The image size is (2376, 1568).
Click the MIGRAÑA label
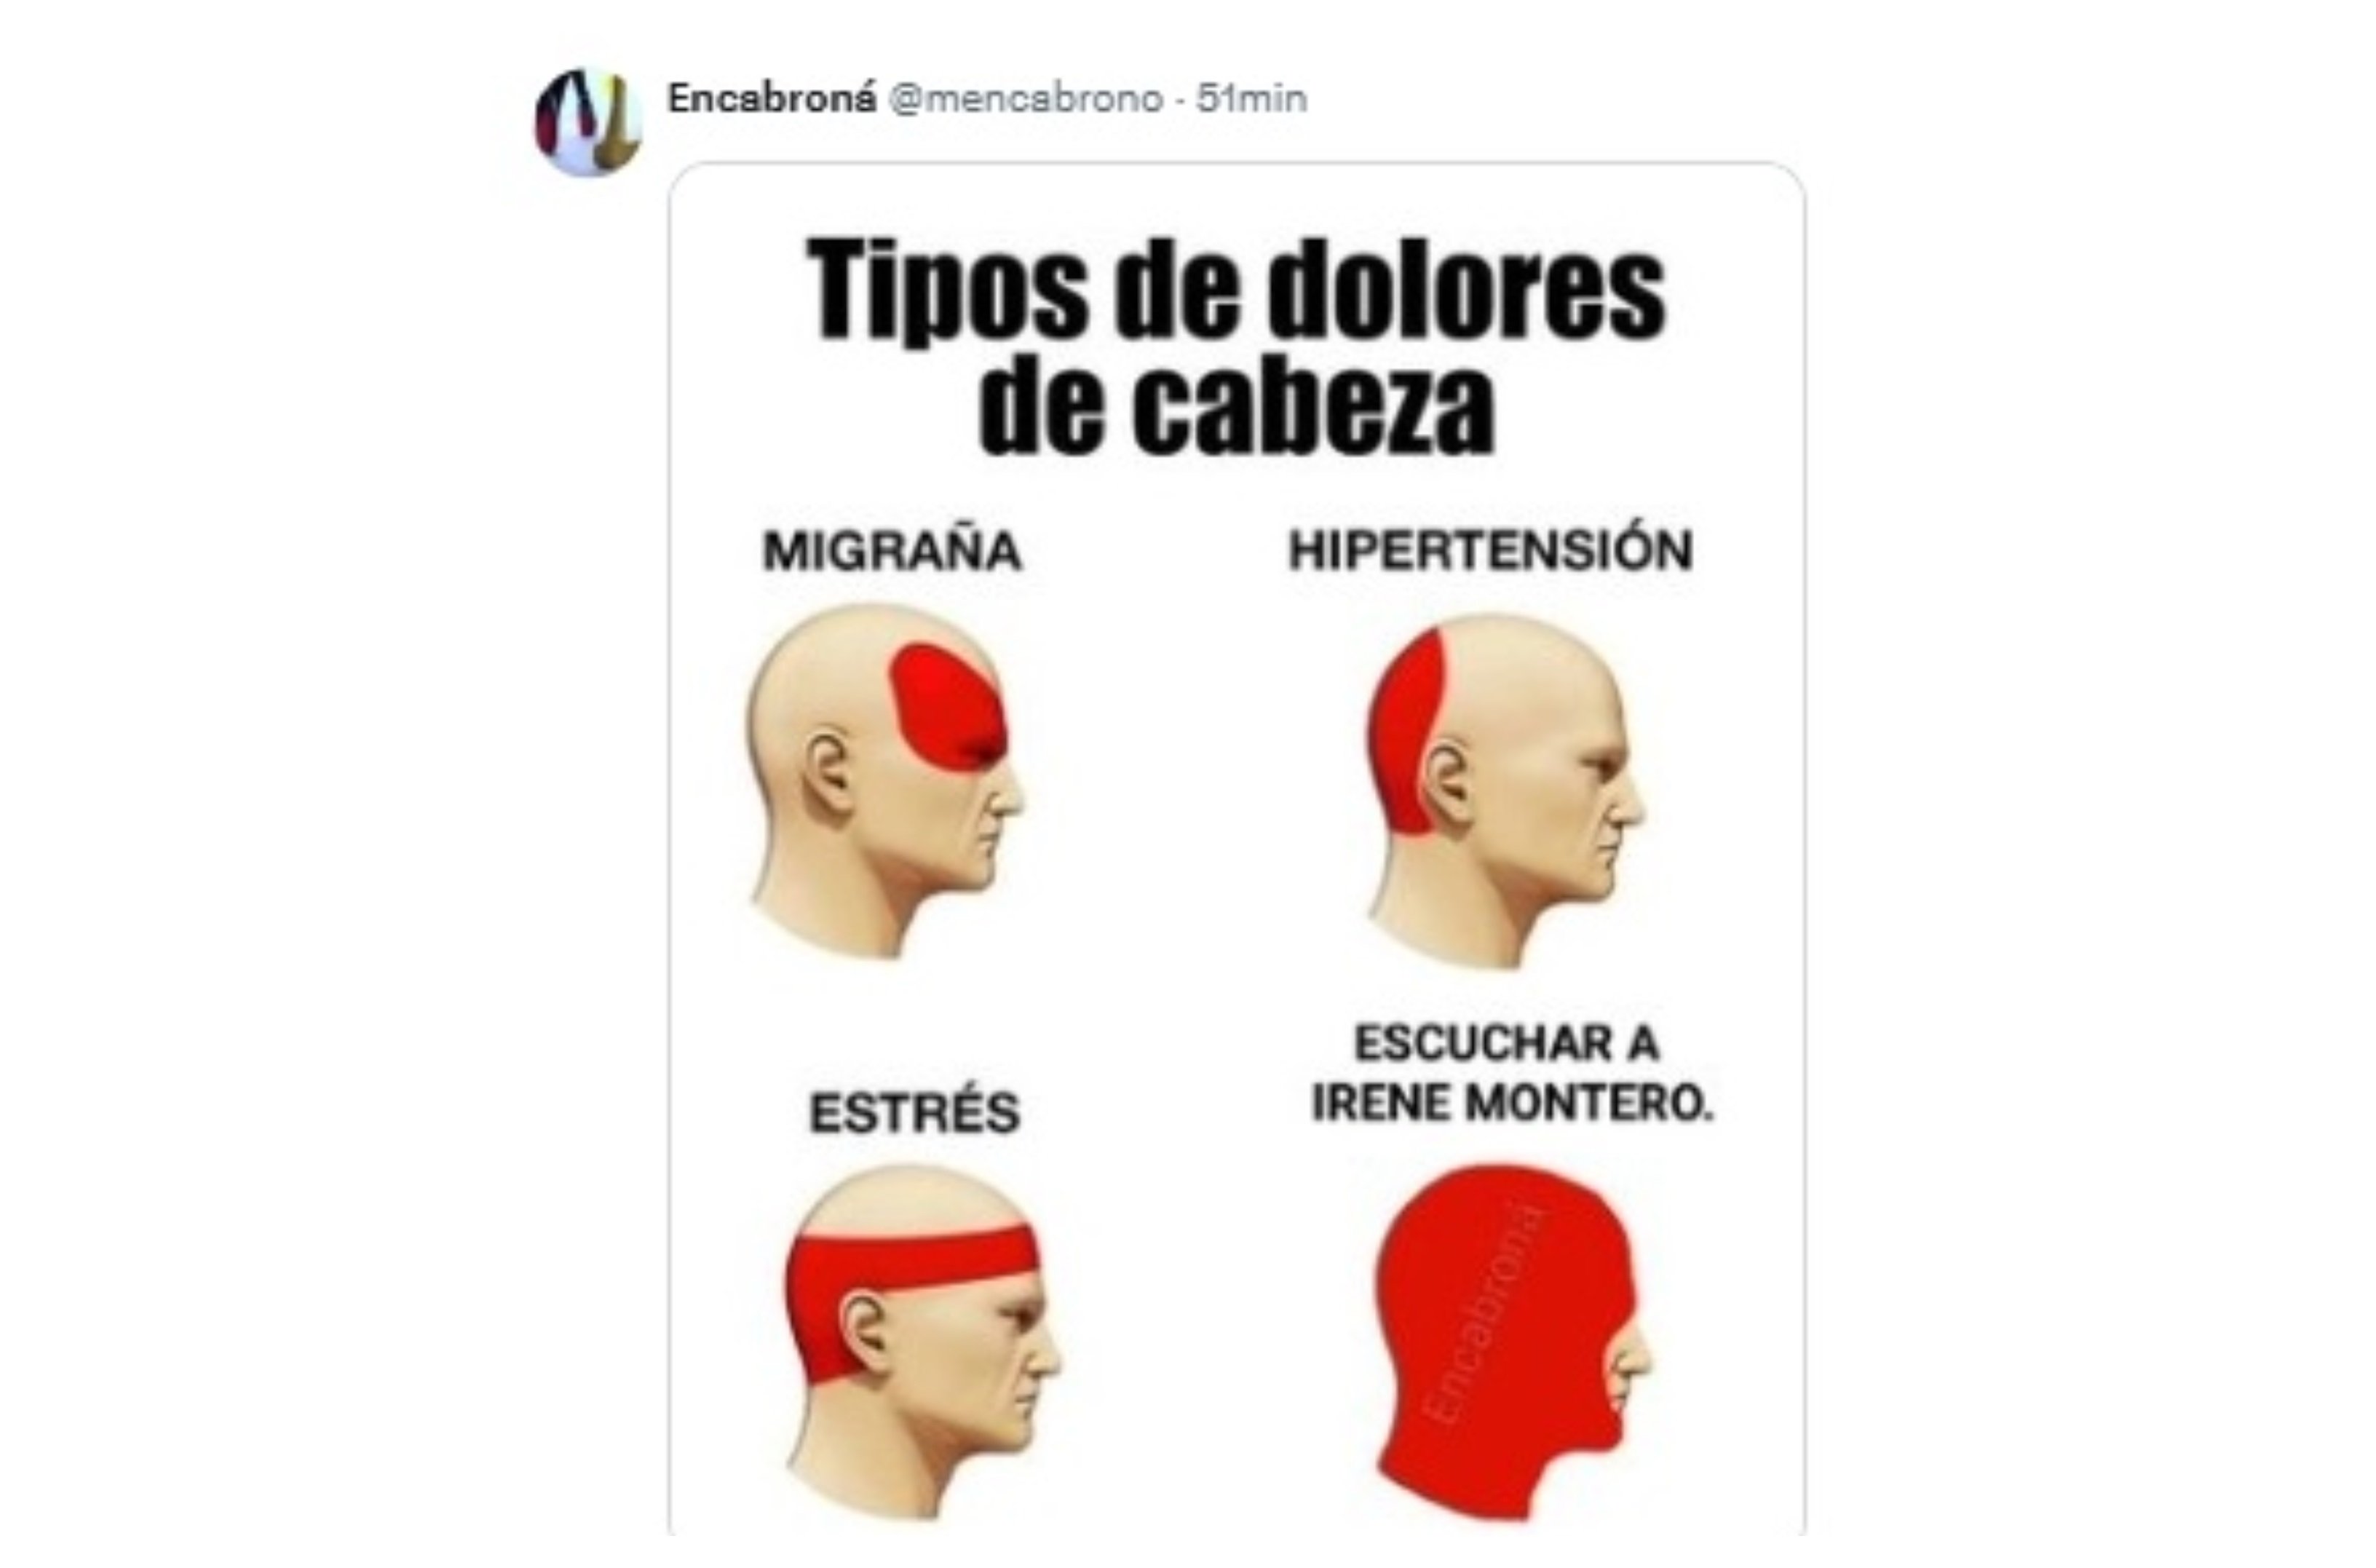pyautogui.click(x=892, y=551)
